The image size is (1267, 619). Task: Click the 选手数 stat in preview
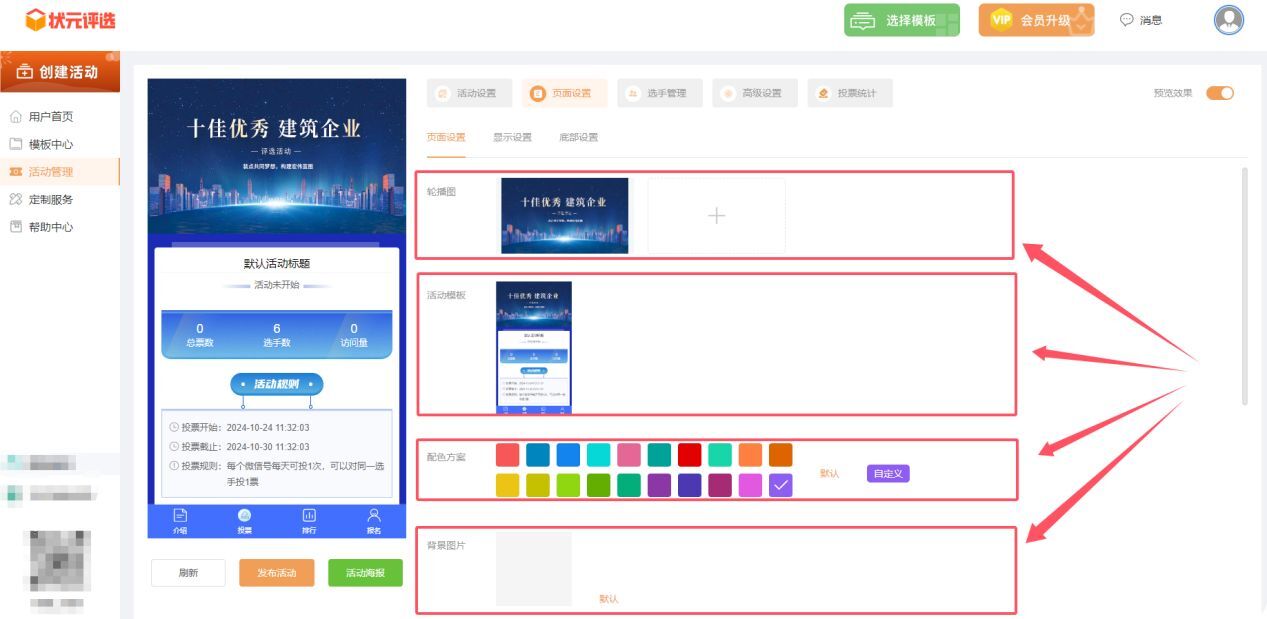tap(277, 335)
